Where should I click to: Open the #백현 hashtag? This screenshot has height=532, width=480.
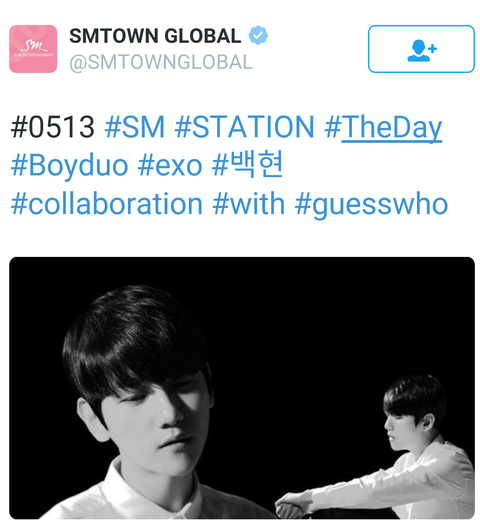(x=247, y=165)
